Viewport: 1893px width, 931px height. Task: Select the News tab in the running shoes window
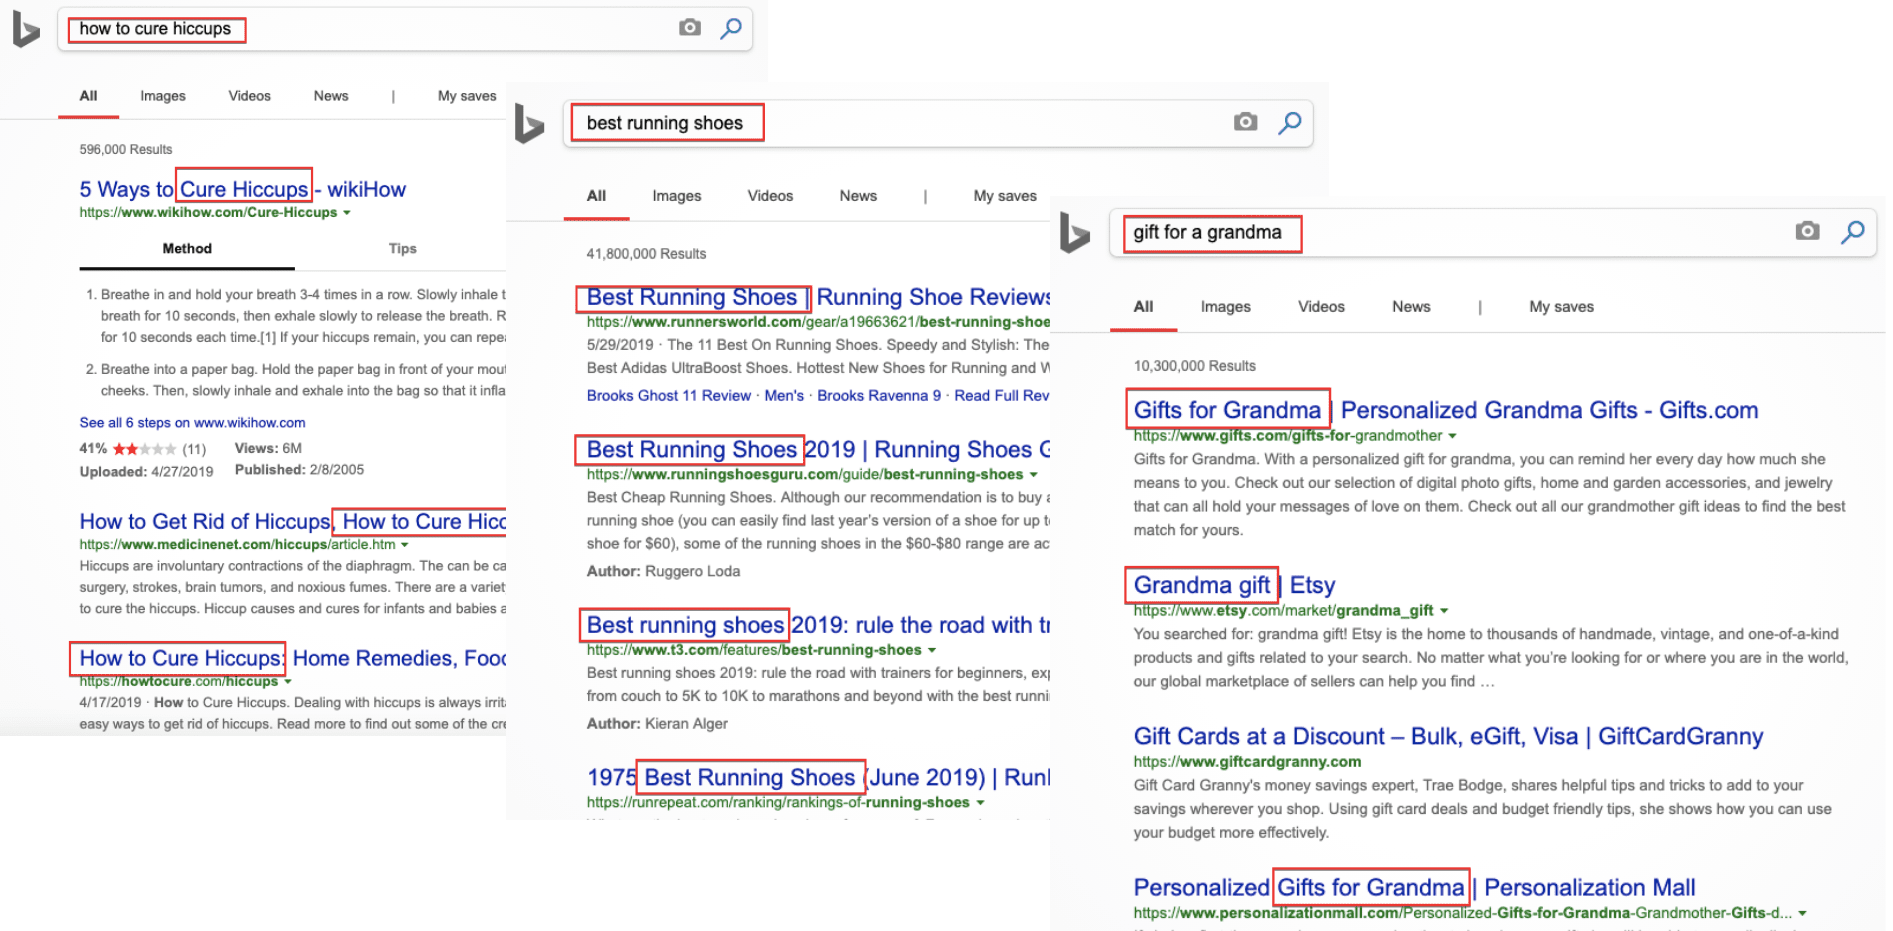click(x=858, y=196)
